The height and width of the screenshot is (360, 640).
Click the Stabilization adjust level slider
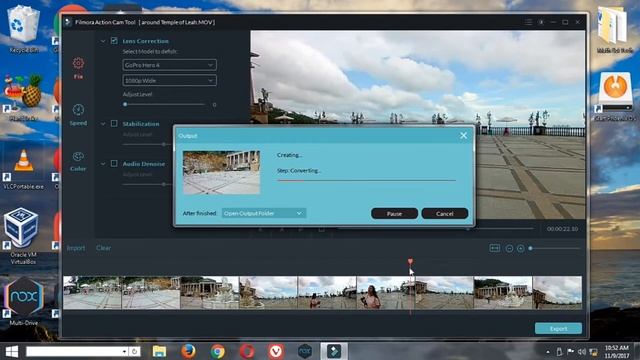(147, 144)
